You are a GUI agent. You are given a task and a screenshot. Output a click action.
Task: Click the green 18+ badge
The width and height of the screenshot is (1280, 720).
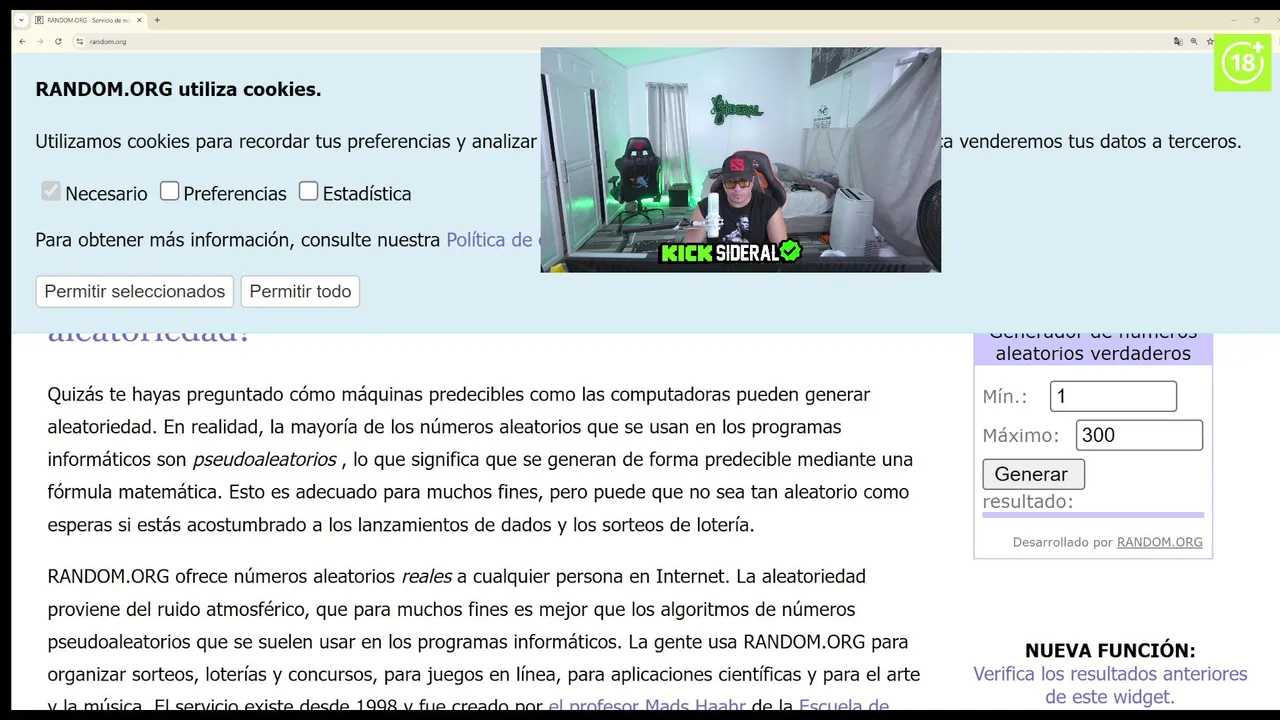[1242, 62]
